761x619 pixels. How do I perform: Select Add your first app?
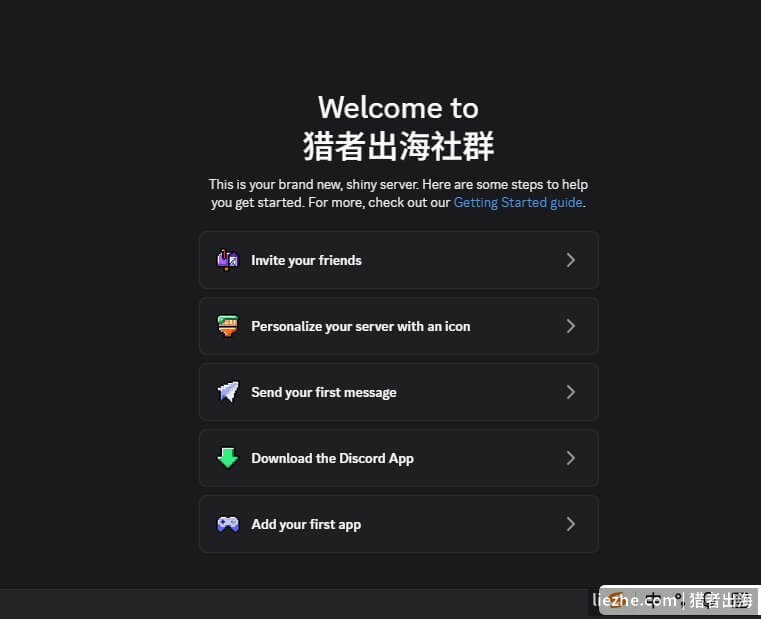[306, 524]
